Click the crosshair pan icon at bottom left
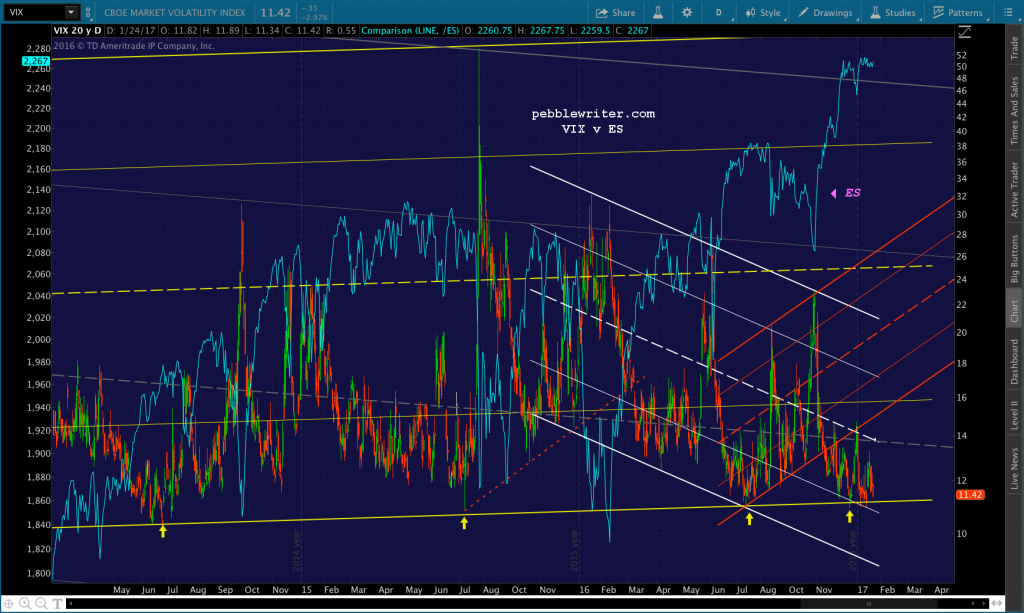Image resolution: width=1024 pixels, height=613 pixels. (9, 603)
